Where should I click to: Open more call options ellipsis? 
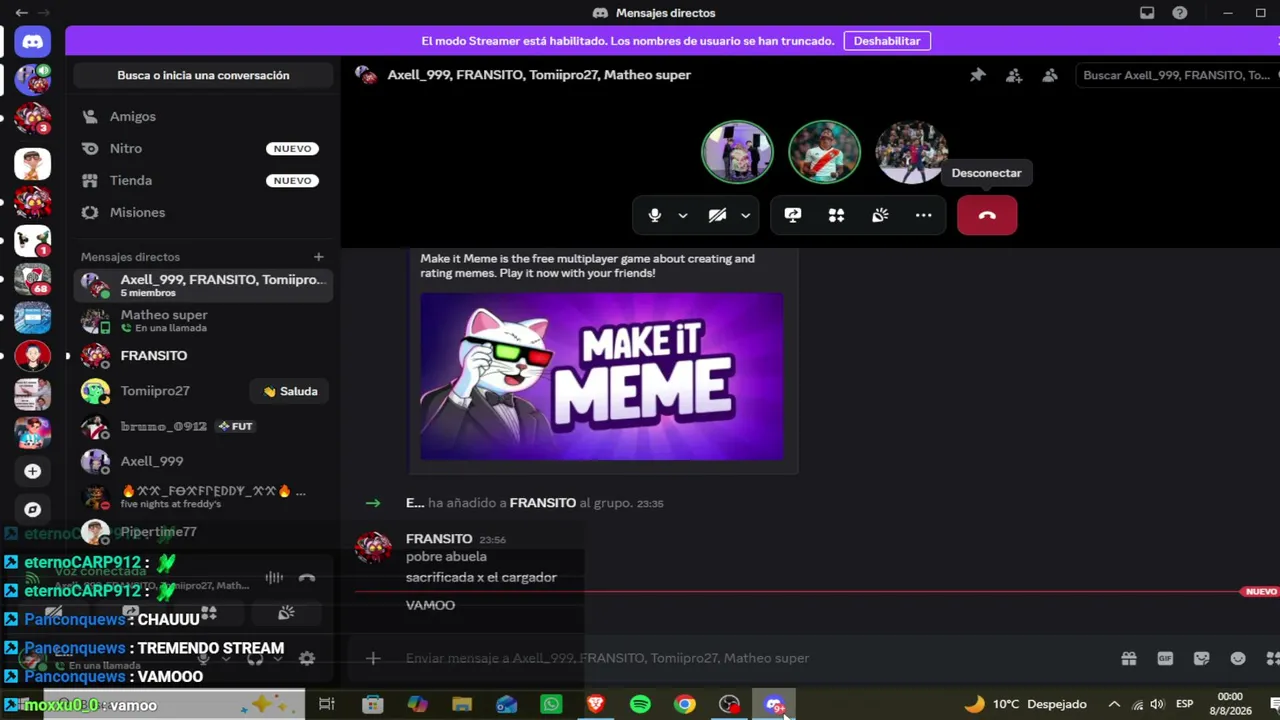point(924,215)
